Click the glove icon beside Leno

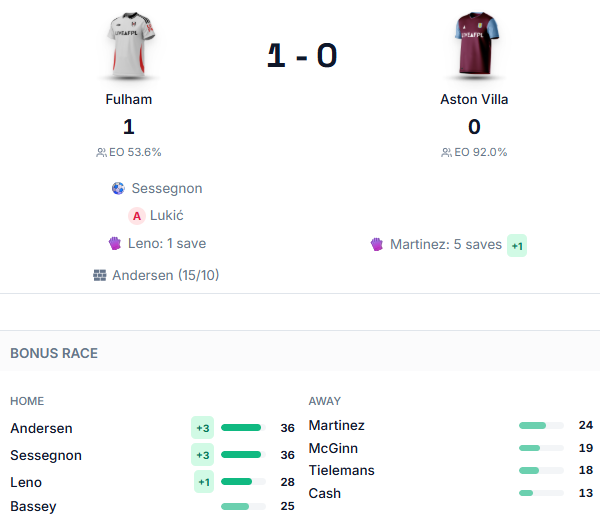[115, 243]
